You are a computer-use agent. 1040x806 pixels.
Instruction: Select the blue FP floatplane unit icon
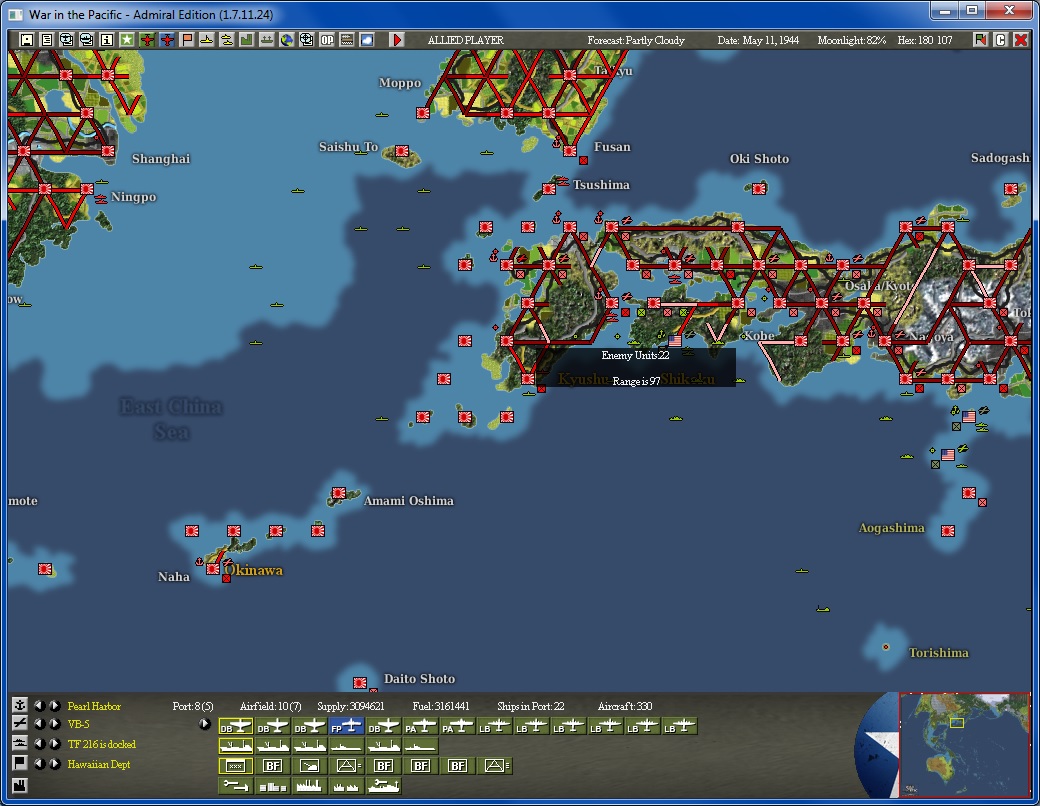coord(347,726)
